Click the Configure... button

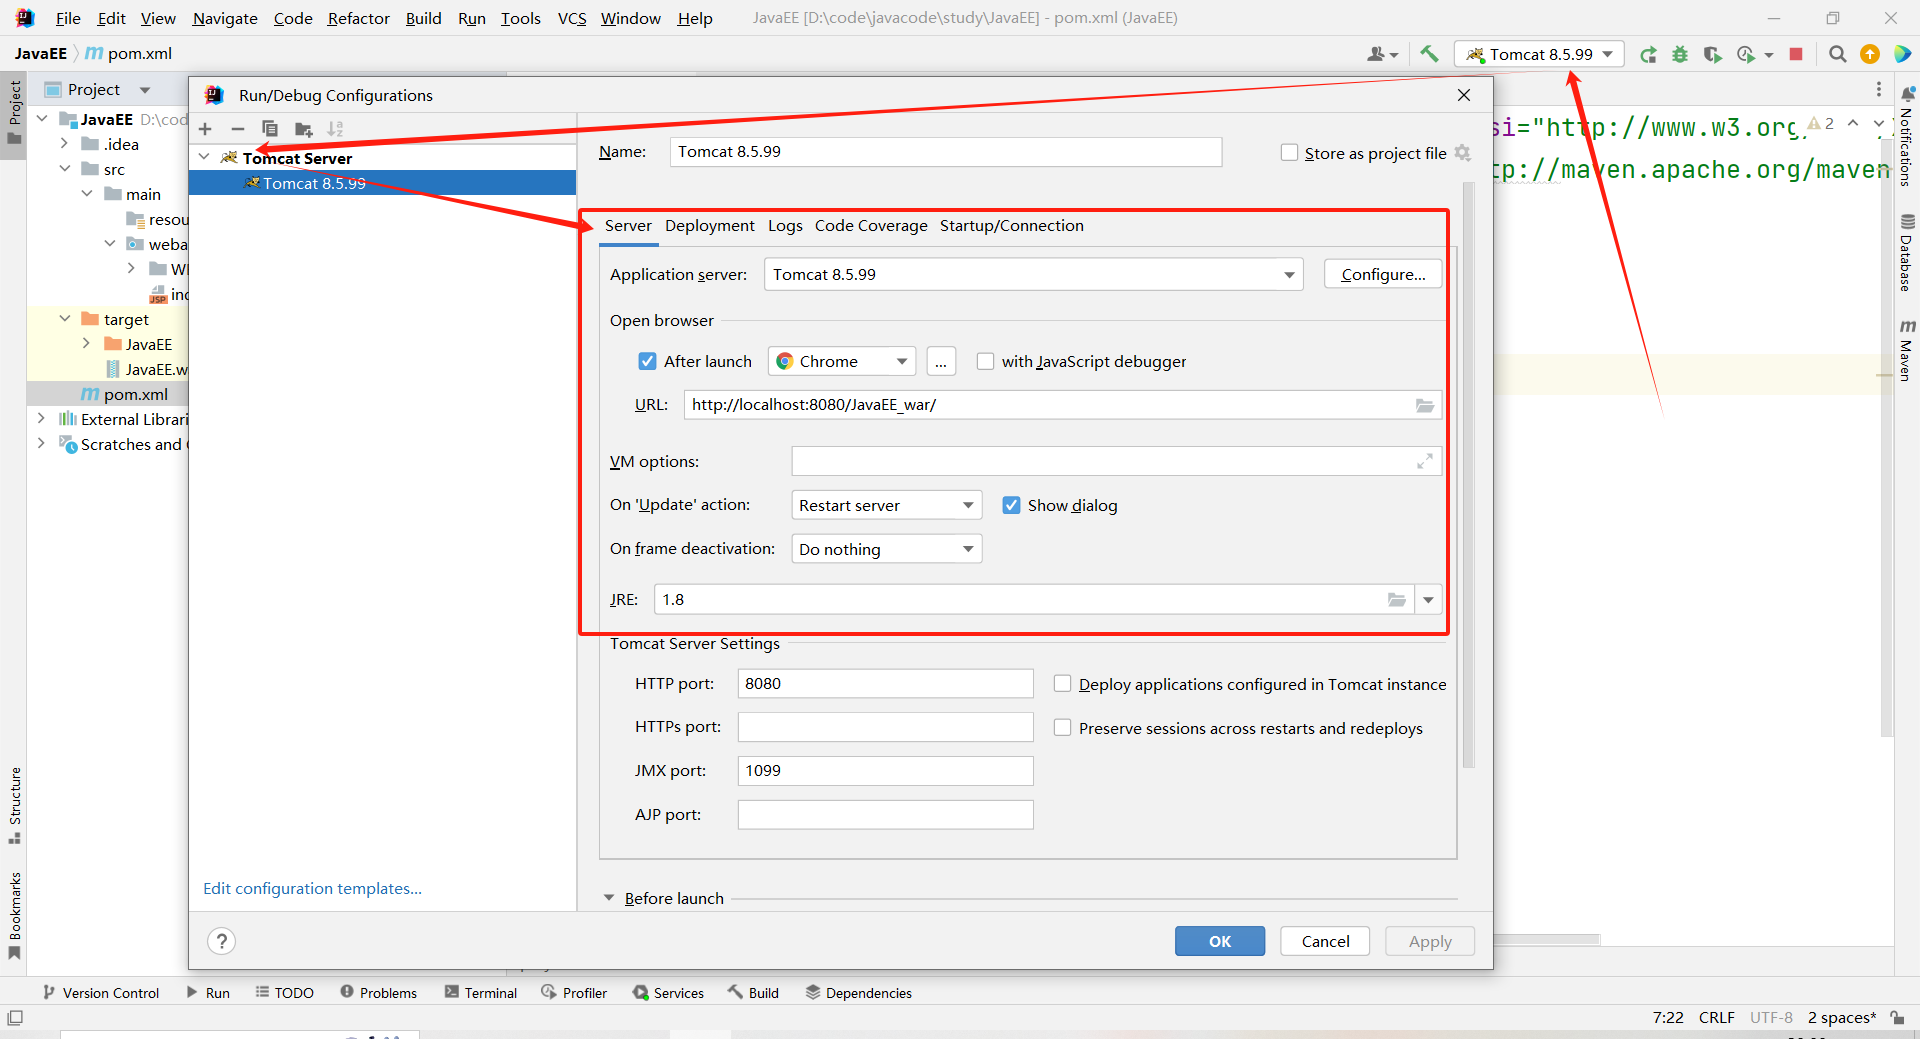[1383, 275]
